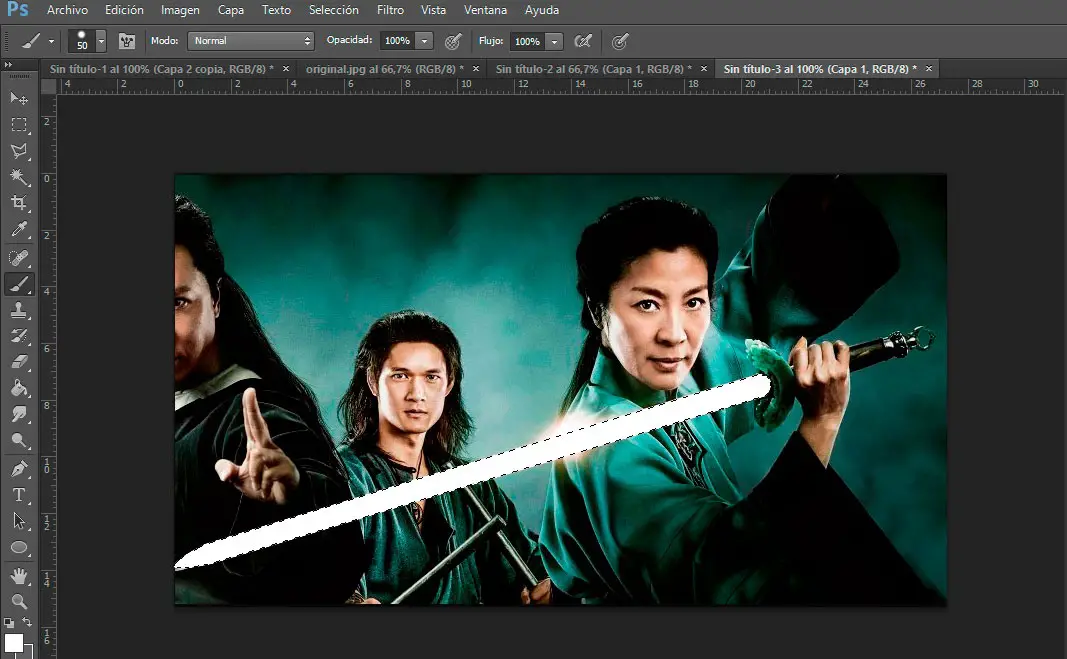Toggle the Brush panel button

pos(127,41)
